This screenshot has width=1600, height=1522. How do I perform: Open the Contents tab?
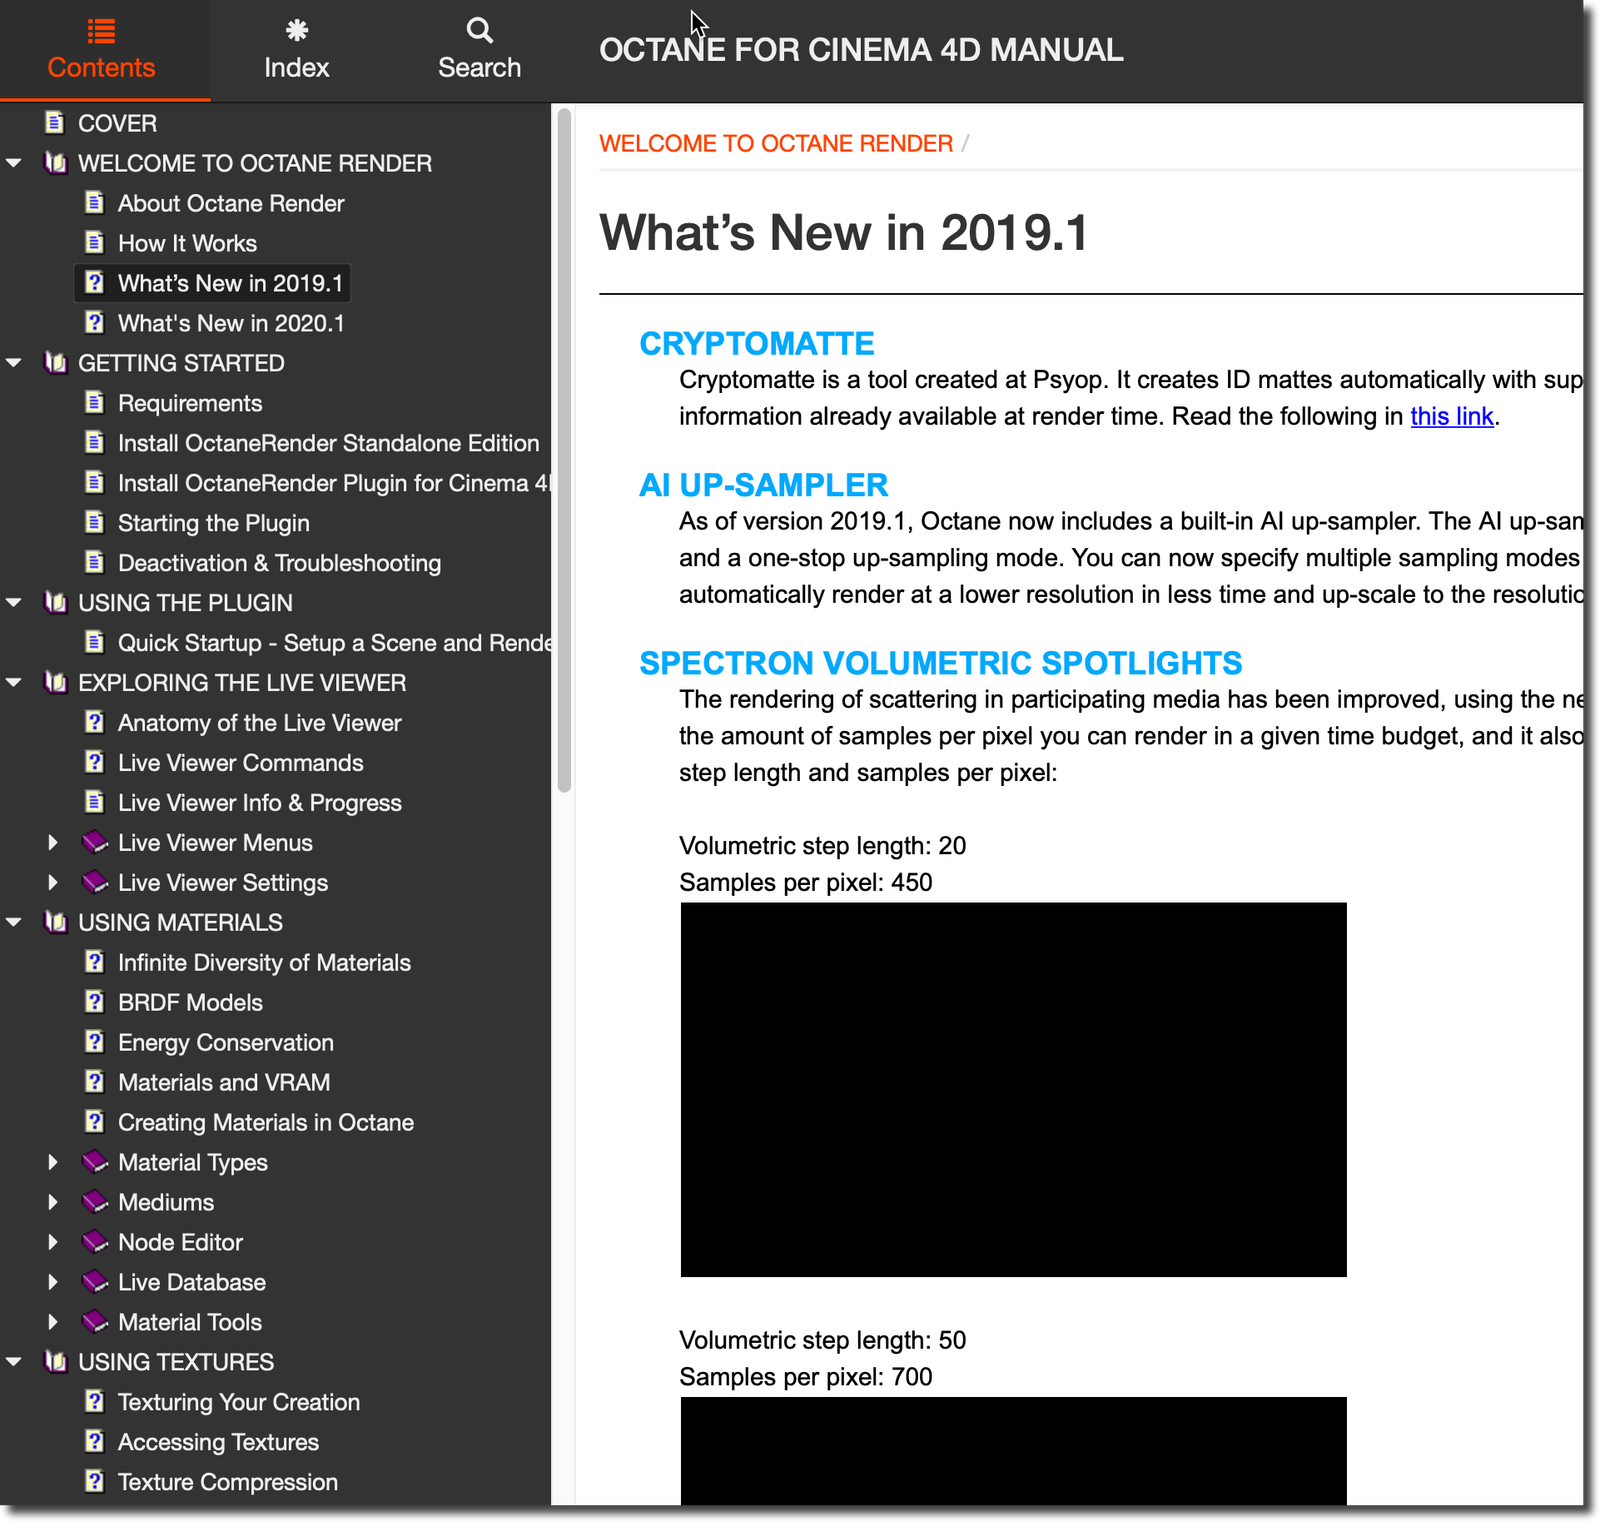coord(101,50)
